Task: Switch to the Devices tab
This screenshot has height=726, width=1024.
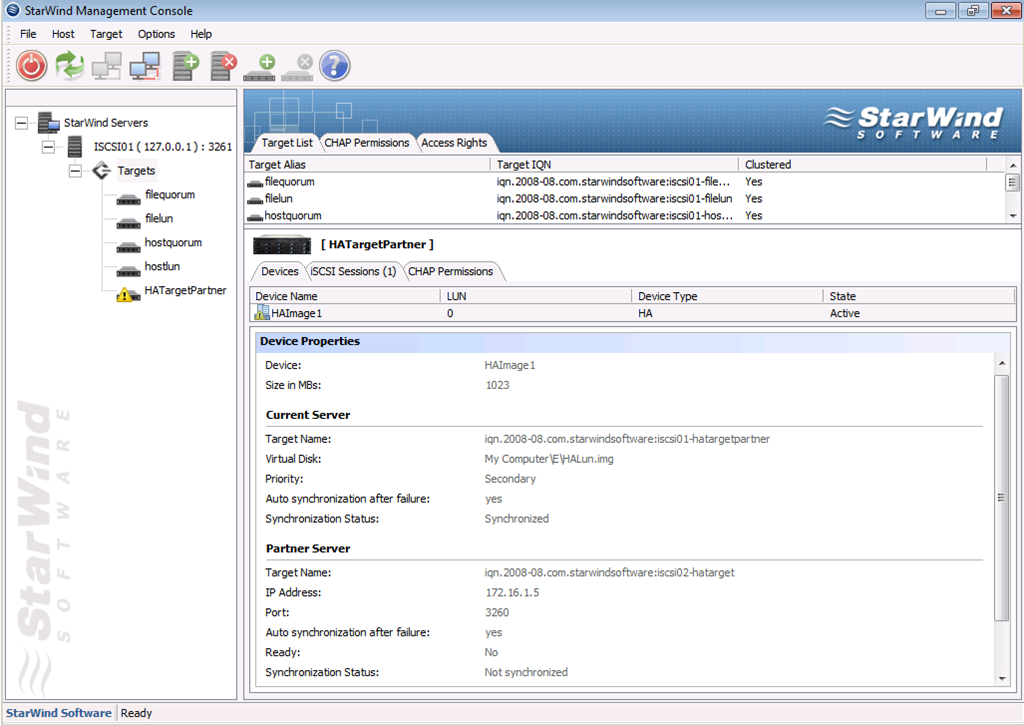Action: coord(280,272)
